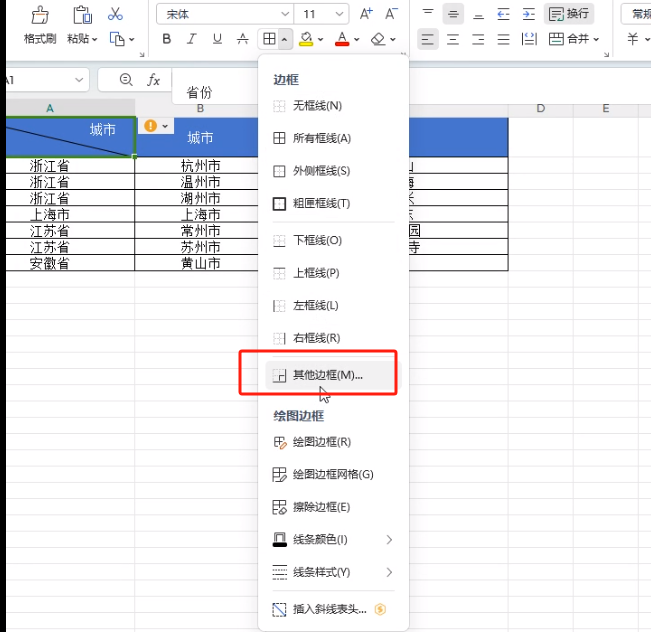Click the Cut scissors icon
The height and width of the screenshot is (632, 651).
point(115,14)
